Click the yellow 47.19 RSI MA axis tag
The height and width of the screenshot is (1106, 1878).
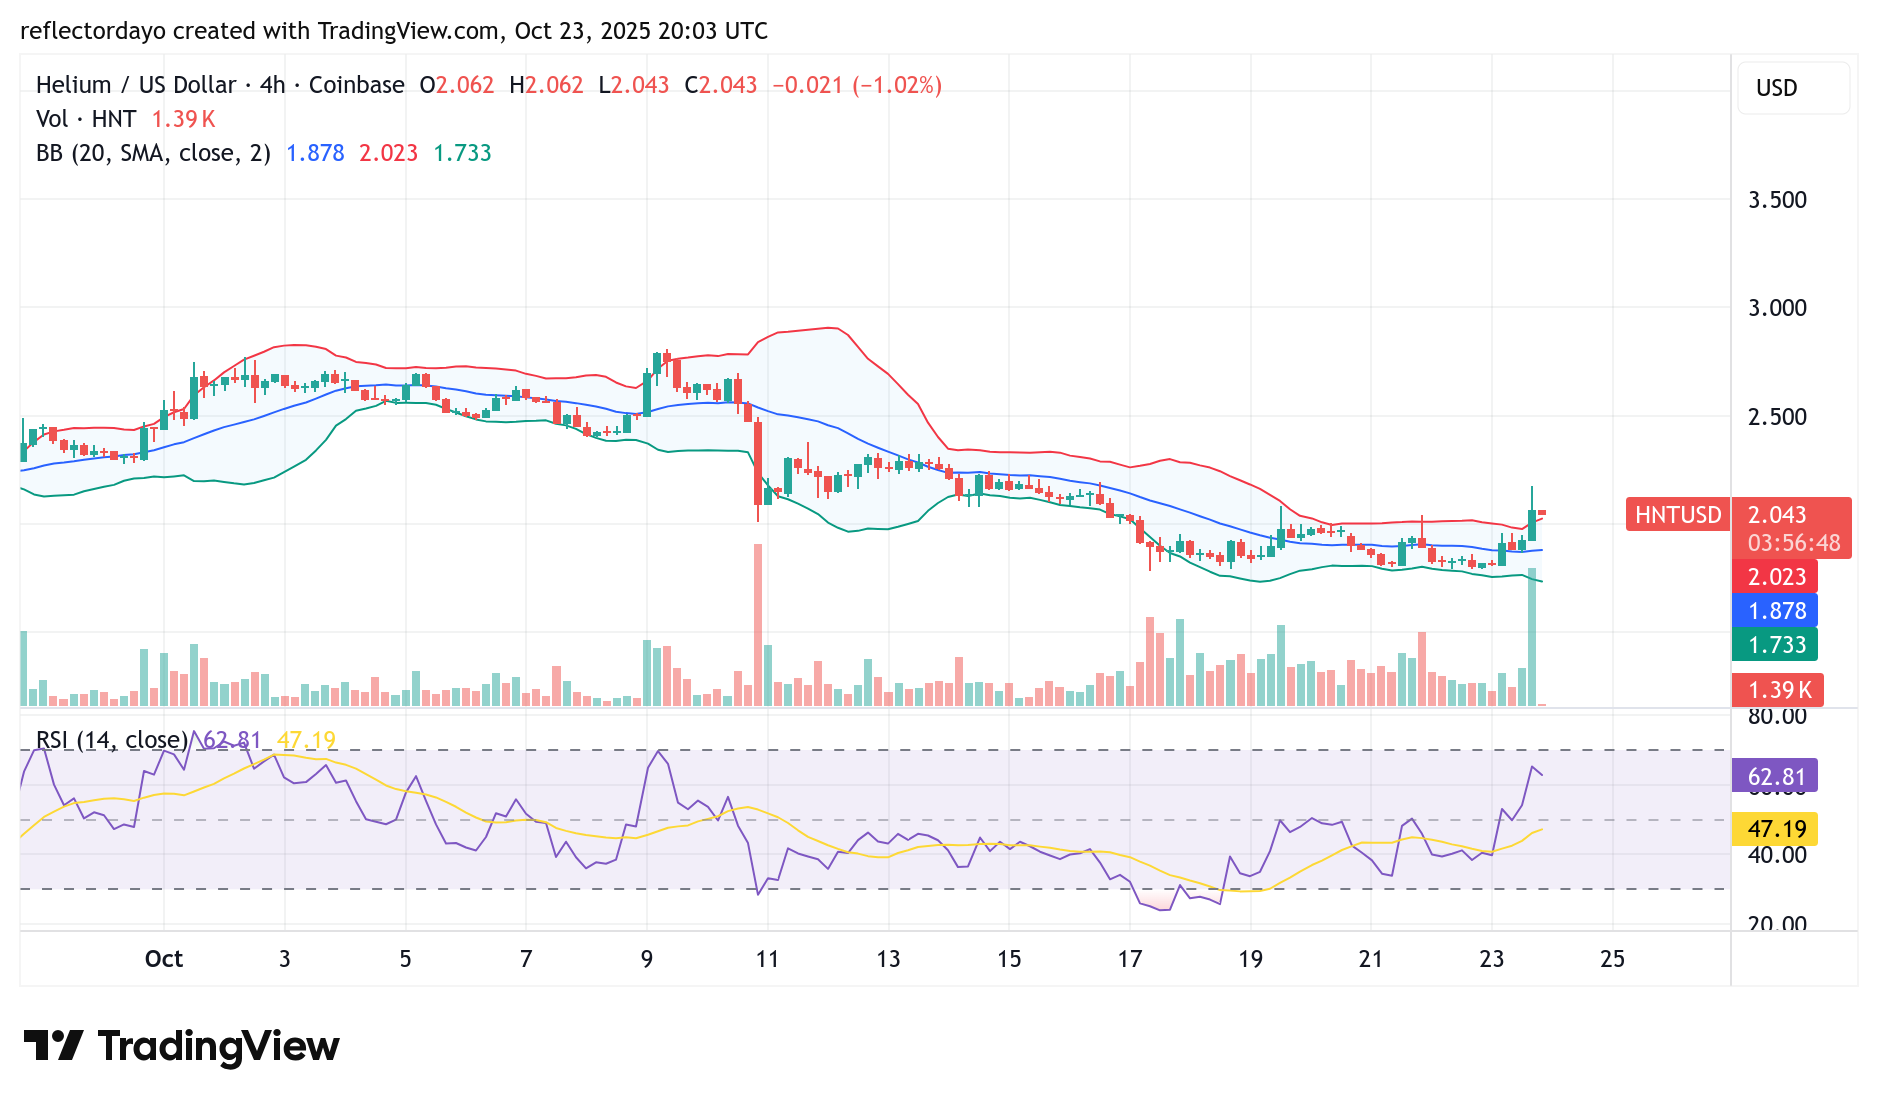pos(1776,829)
